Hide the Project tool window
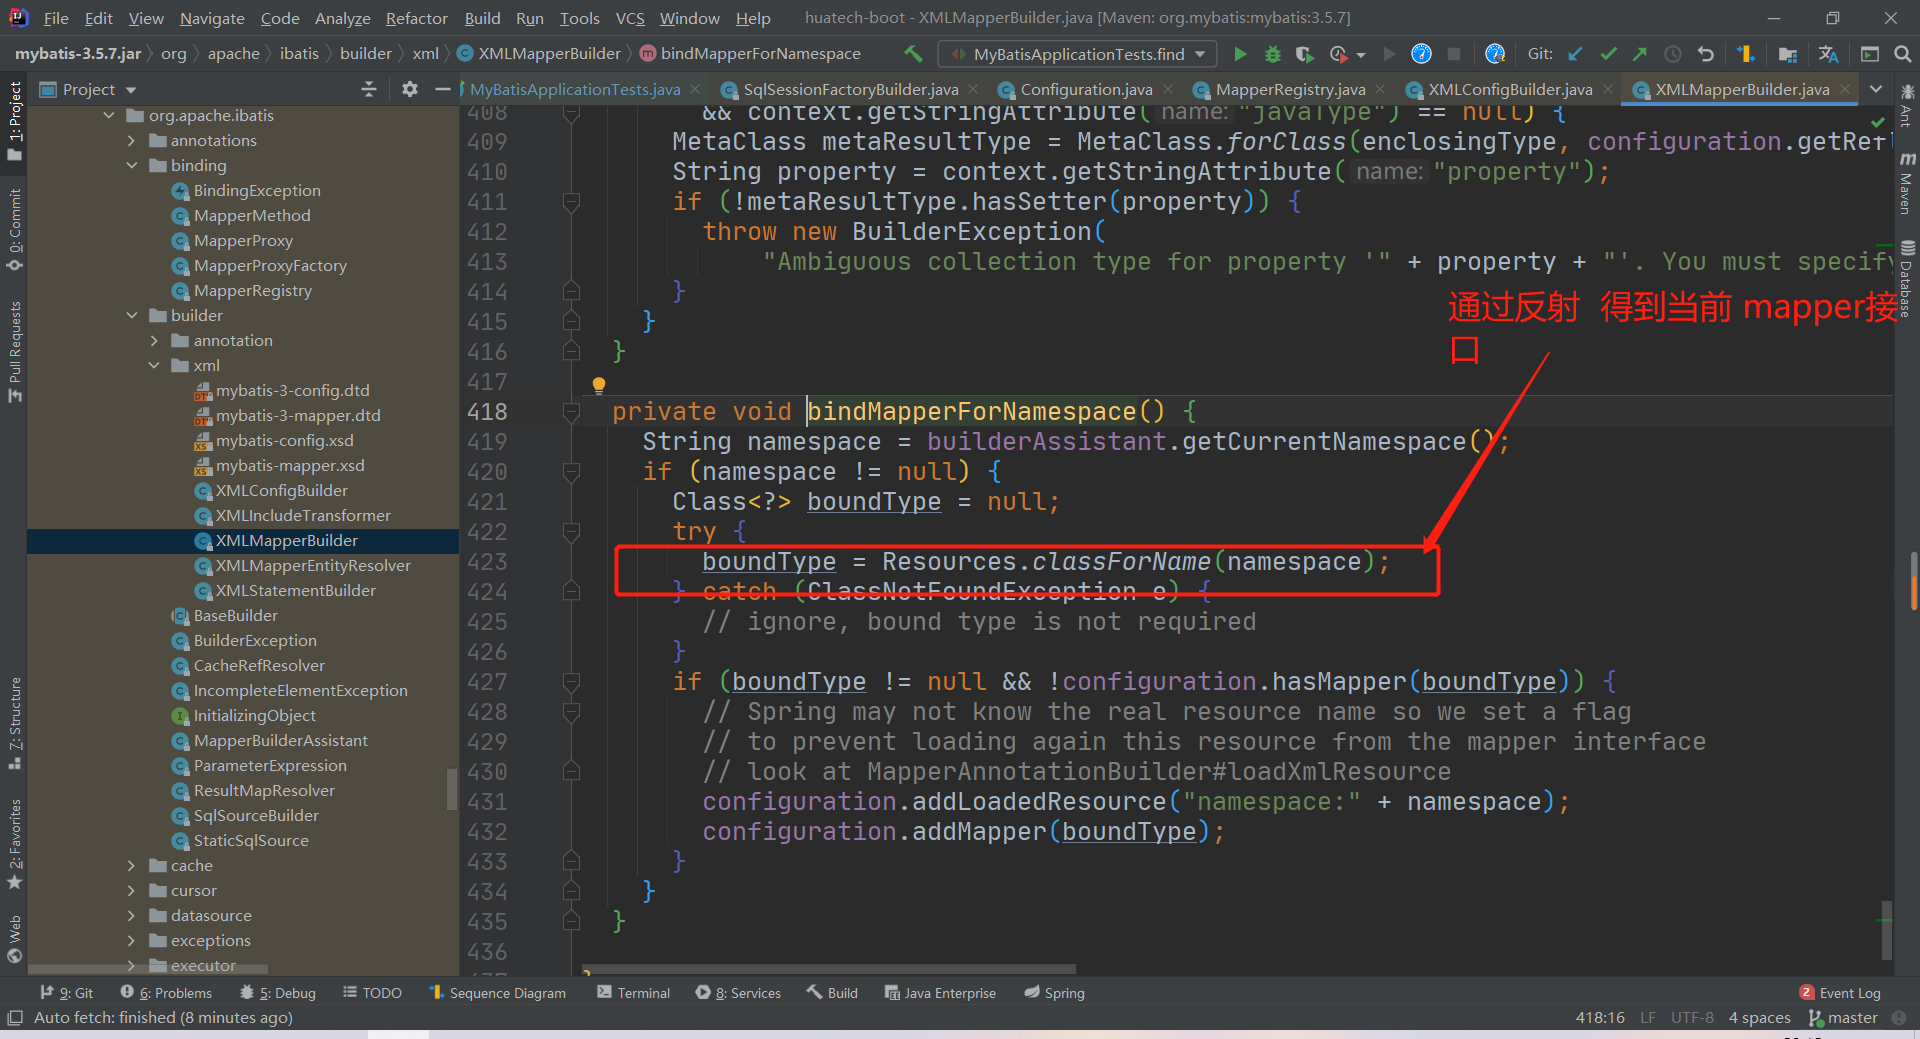The image size is (1920, 1039). [x=443, y=89]
